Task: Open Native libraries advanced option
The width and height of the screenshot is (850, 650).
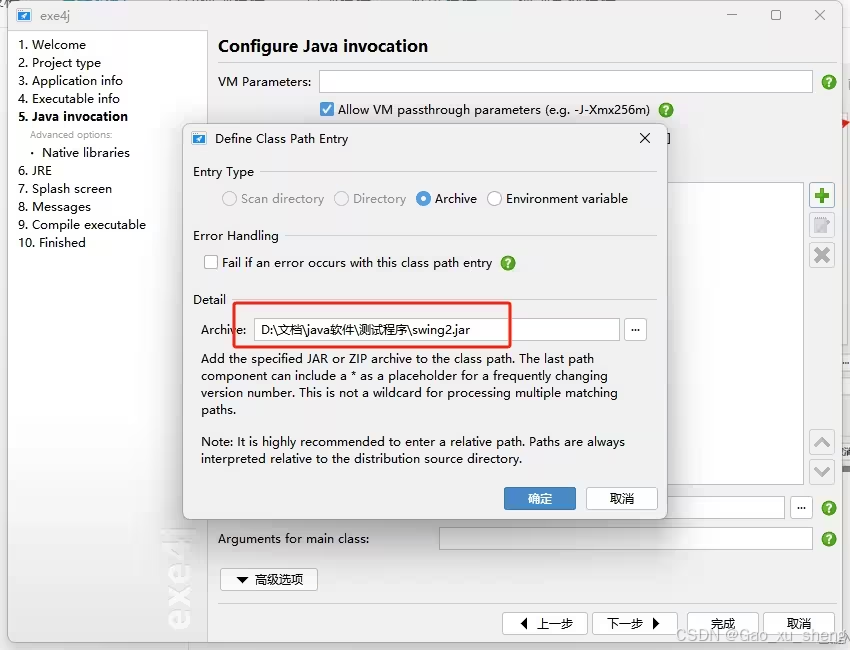Action: [86, 152]
